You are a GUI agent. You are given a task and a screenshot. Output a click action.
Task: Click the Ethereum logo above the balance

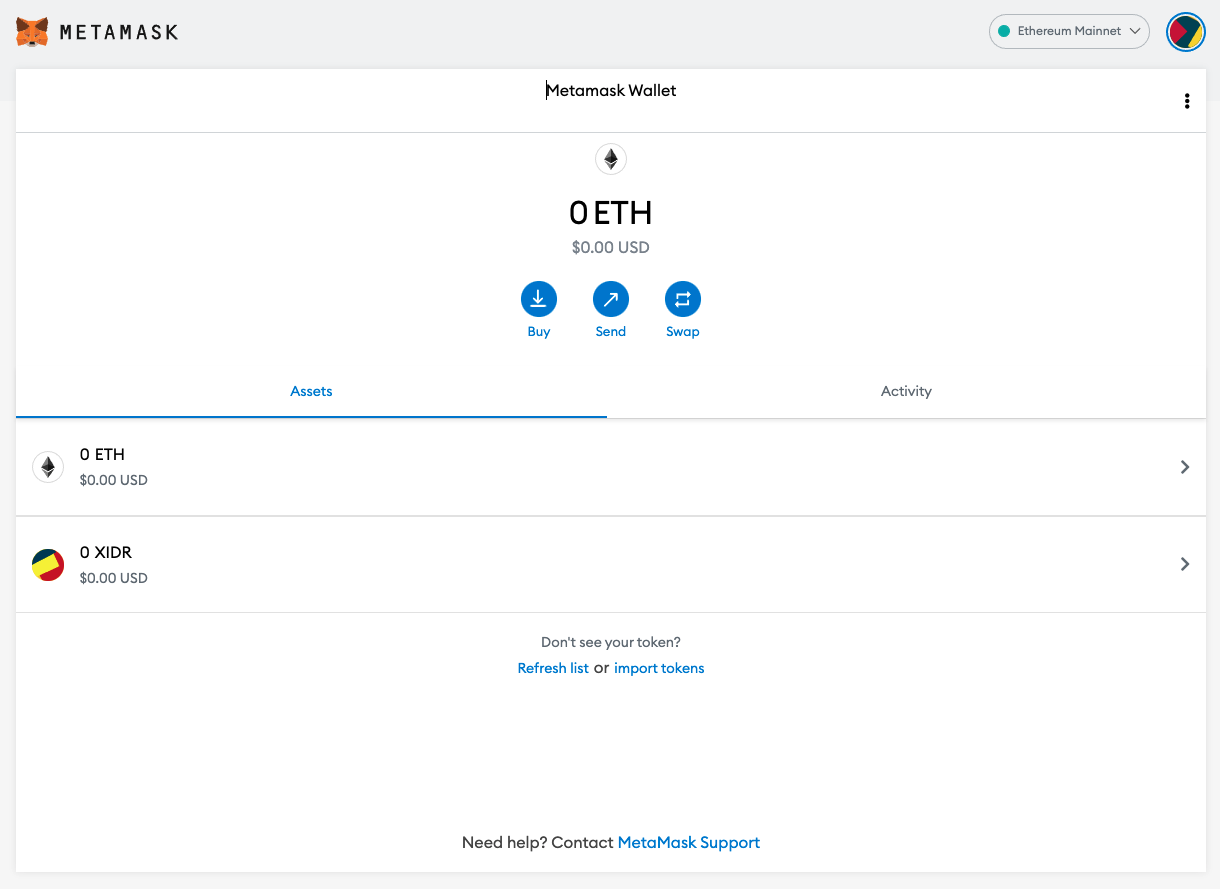click(x=611, y=159)
